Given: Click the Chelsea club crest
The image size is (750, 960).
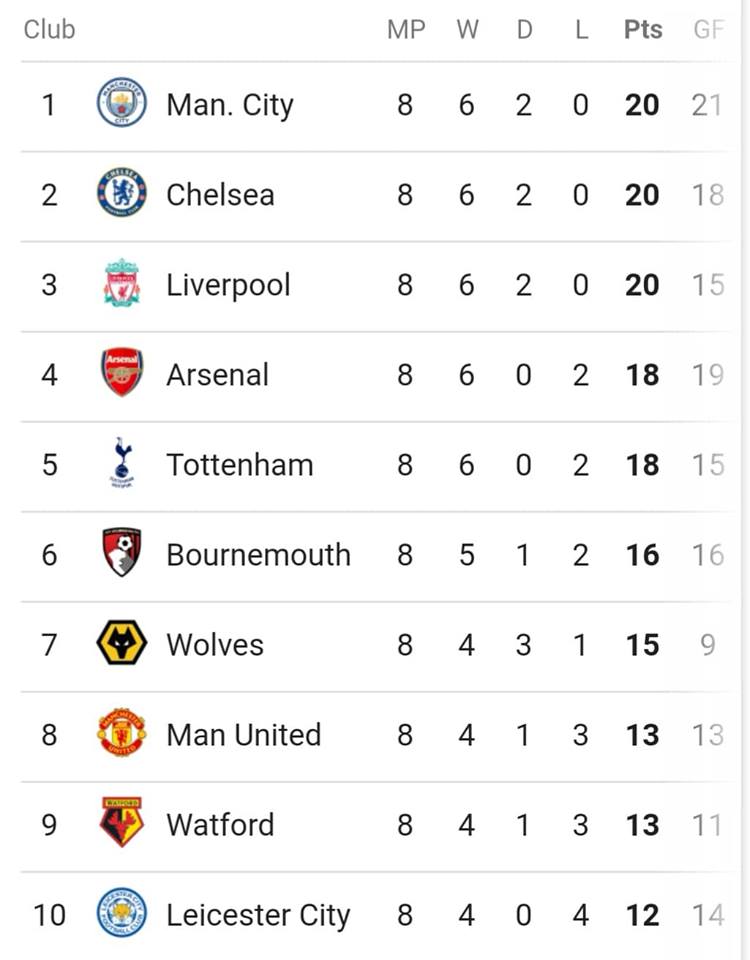Looking at the screenshot, I should tap(122, 192).
